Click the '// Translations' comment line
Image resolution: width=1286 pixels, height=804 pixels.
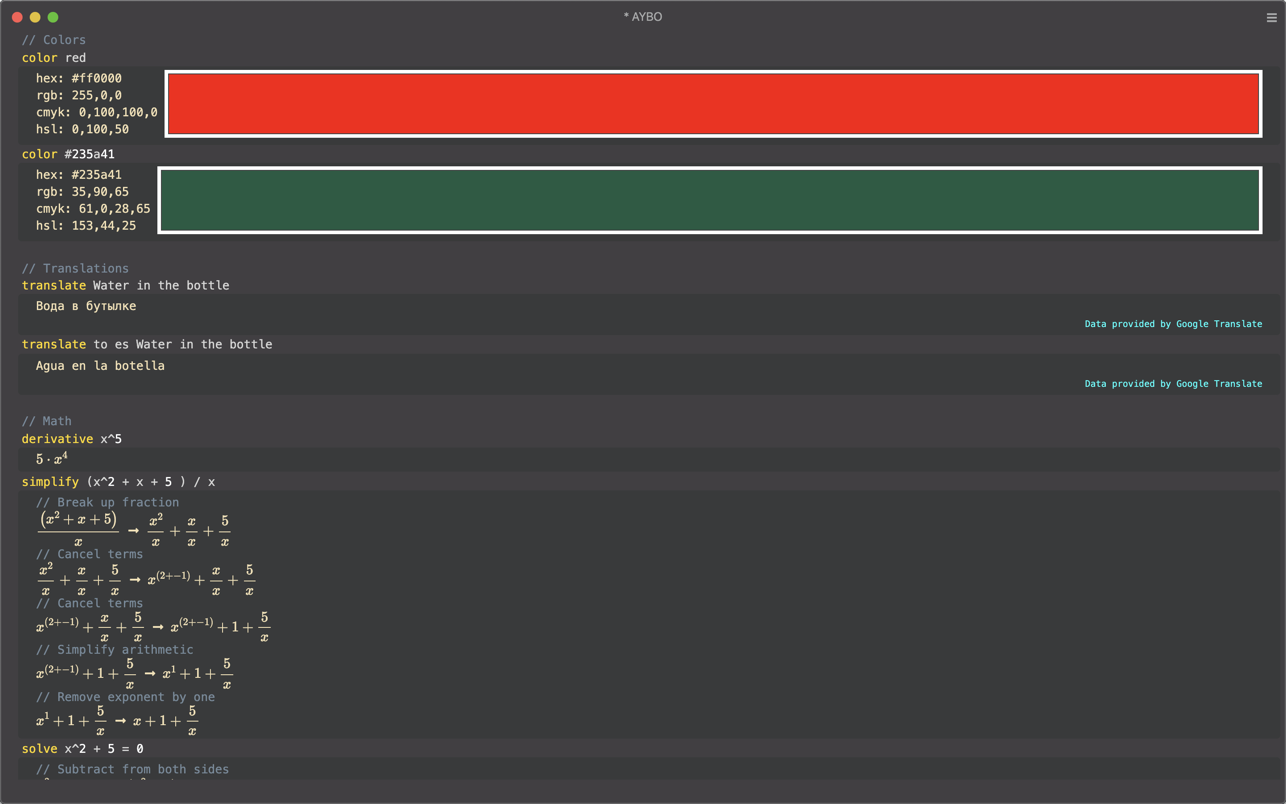(x=75, y=268)
